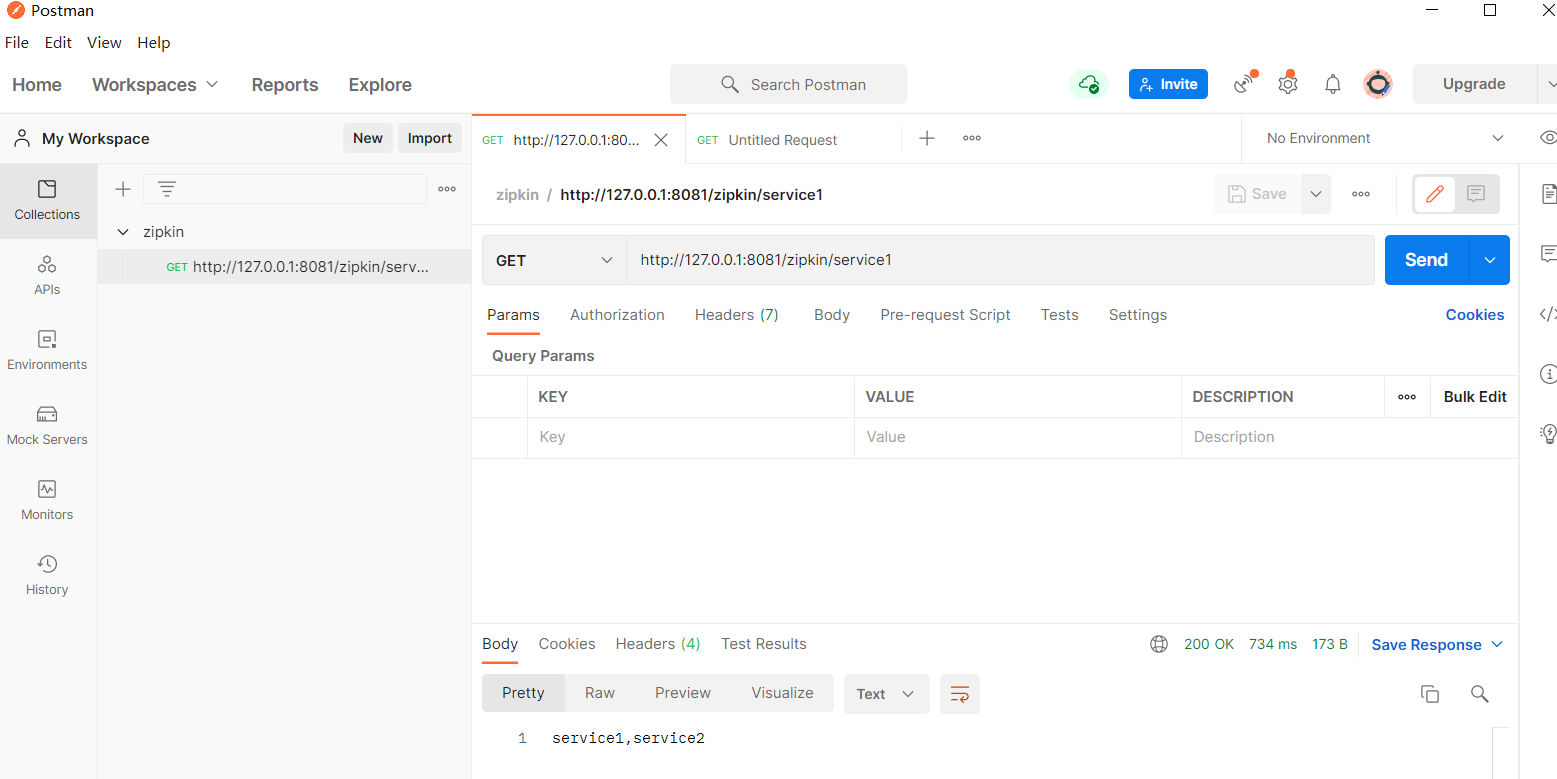The height and width of the screenshot is (779, 1557).
Task: Open the Text format dropdown
Action: pos(886,694)
